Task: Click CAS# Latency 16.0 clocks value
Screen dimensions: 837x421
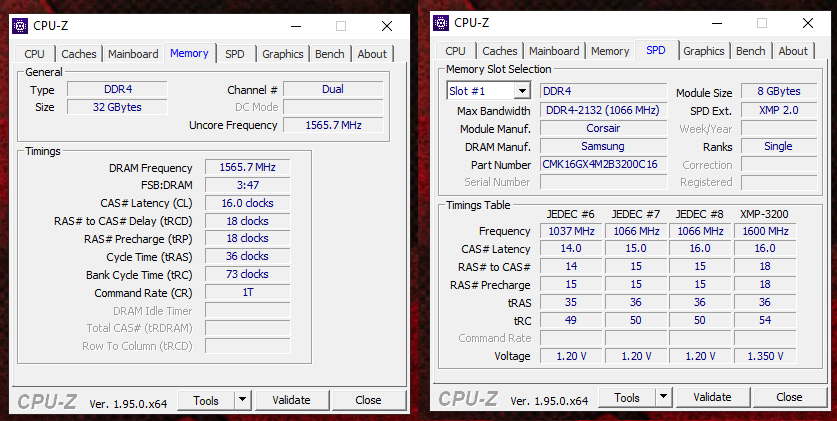Action: (x=248, y=203)
